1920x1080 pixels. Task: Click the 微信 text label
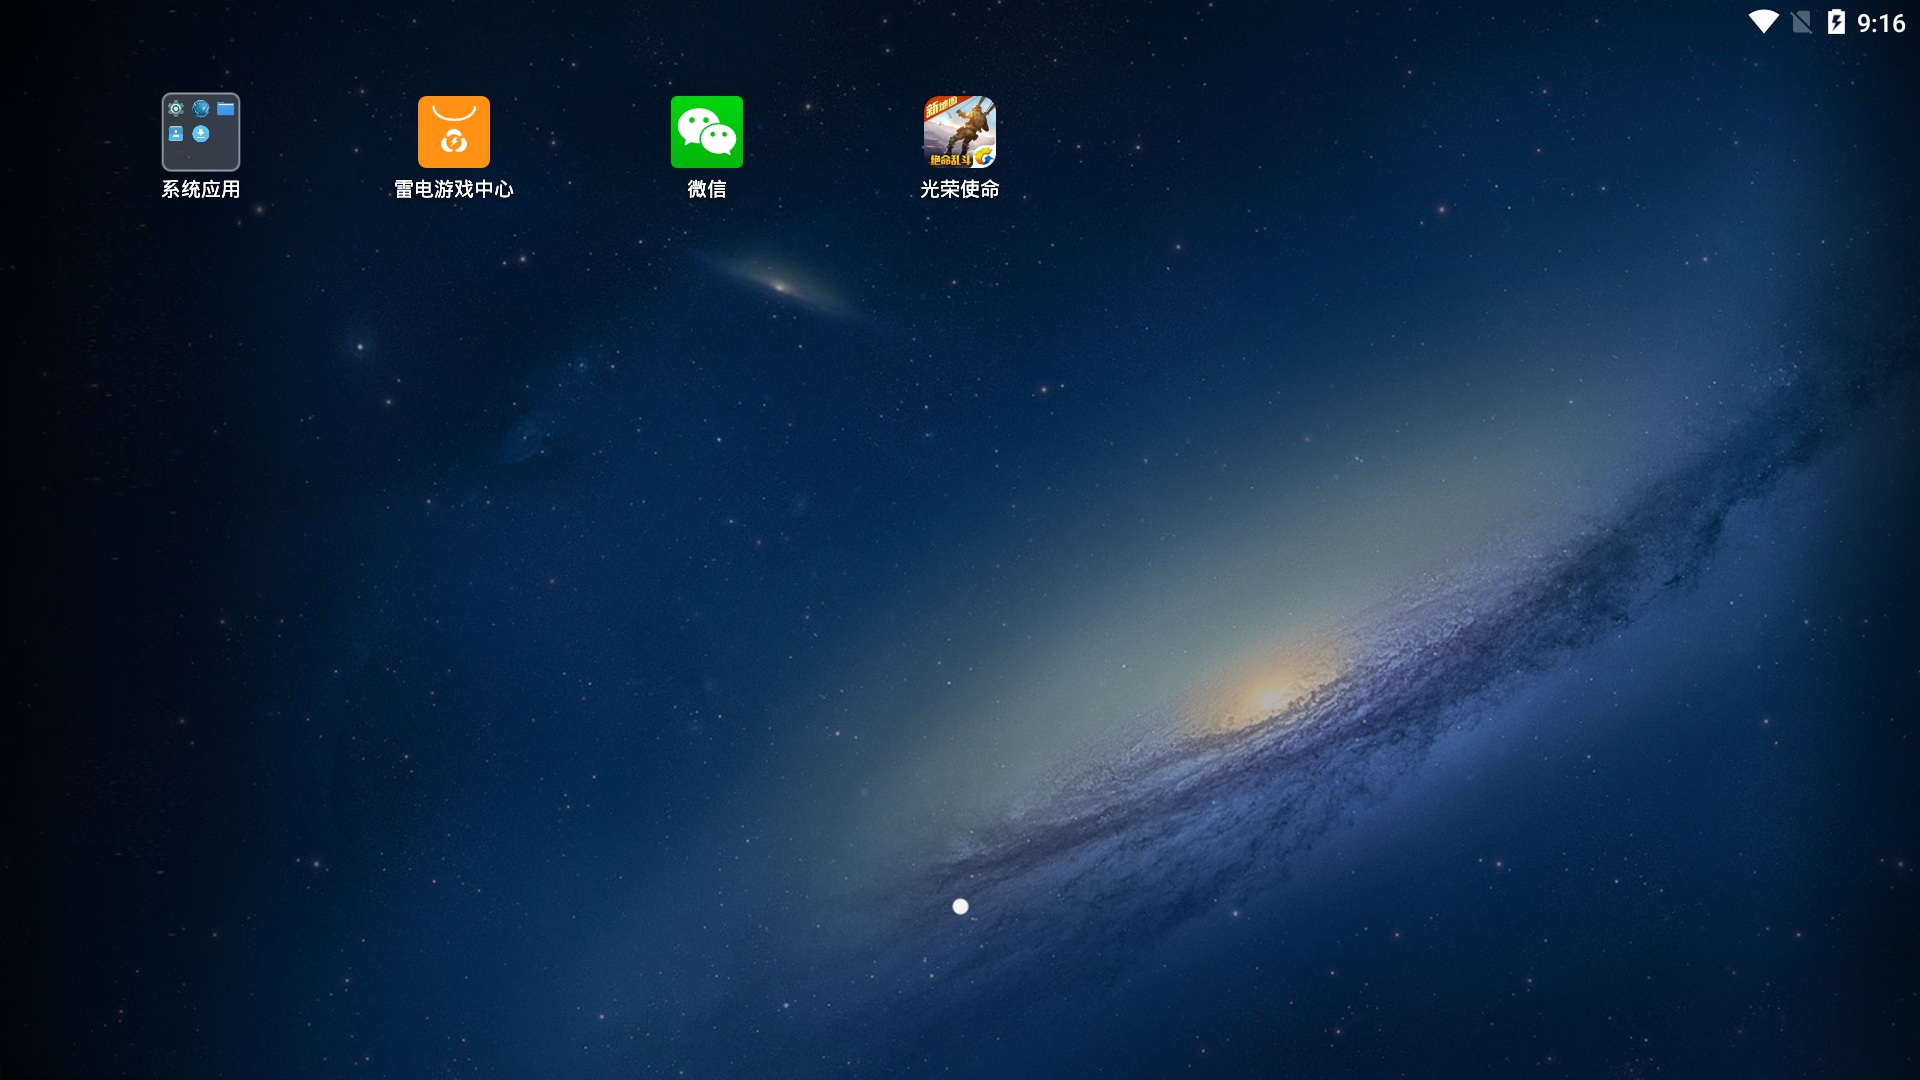click(706, 189)
